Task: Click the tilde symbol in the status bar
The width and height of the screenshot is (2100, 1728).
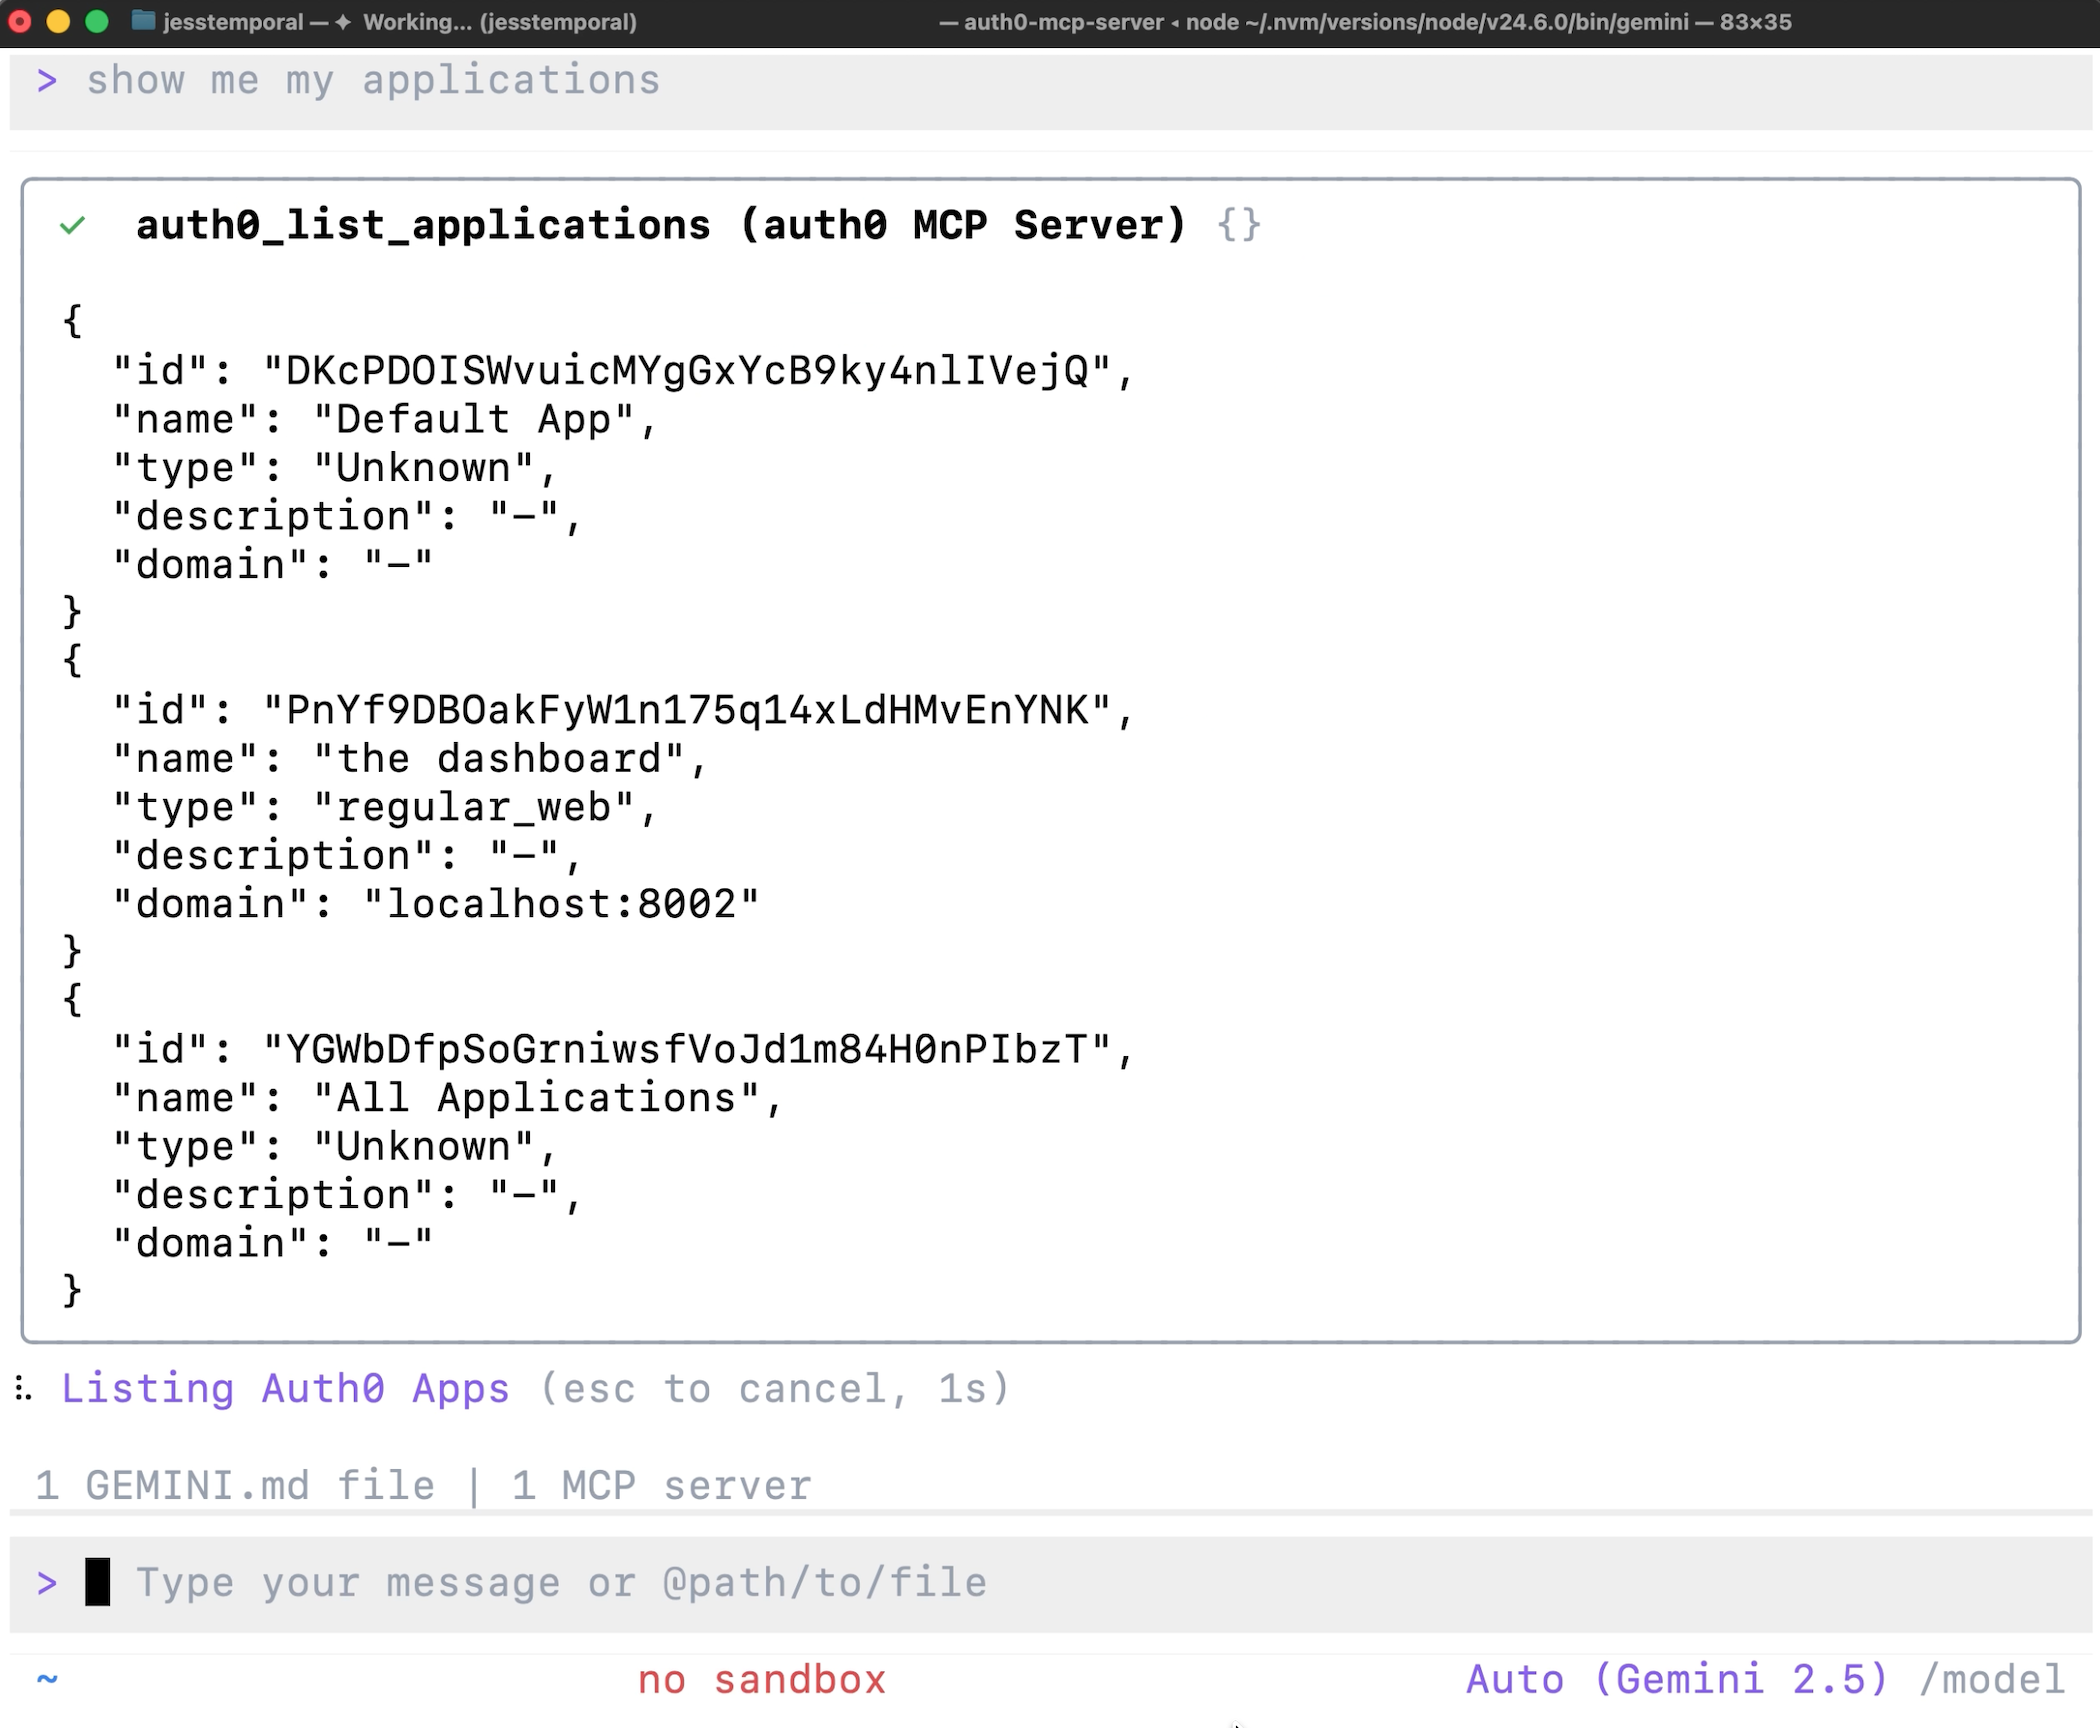Action: [47, 1679]
